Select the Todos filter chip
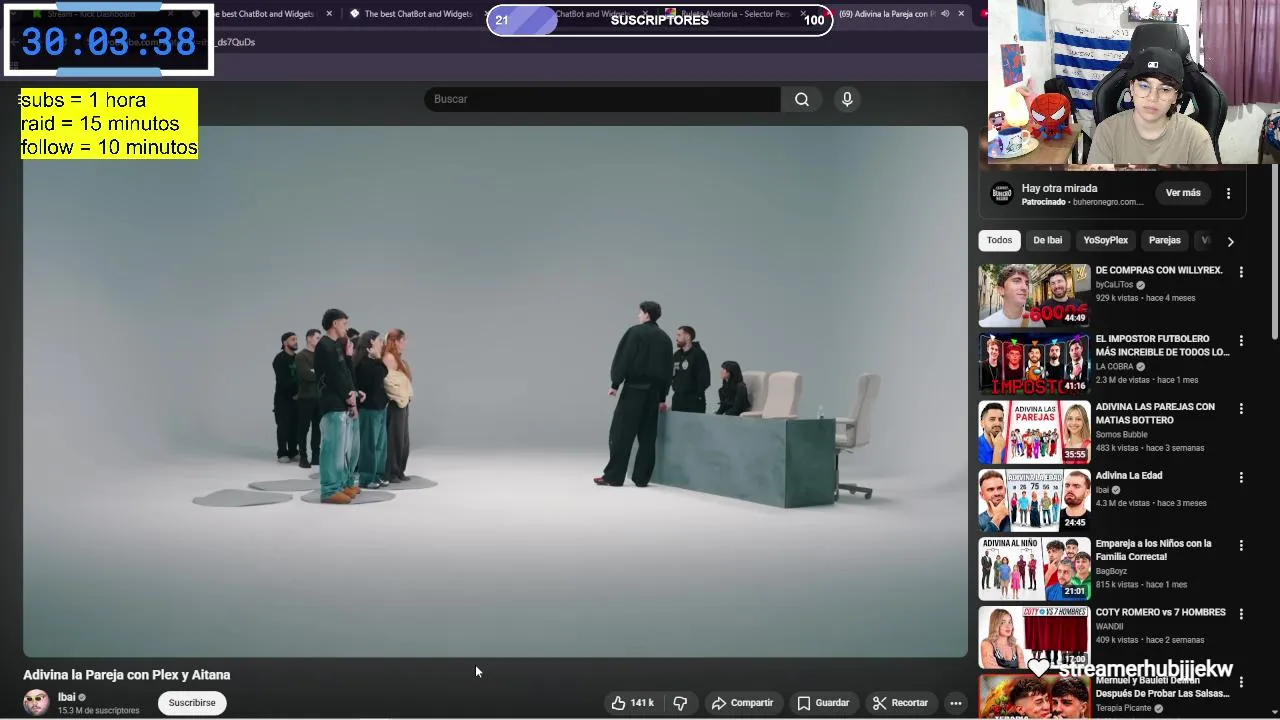This screenshot has height=720, width=1280. (x=999, y=240)
